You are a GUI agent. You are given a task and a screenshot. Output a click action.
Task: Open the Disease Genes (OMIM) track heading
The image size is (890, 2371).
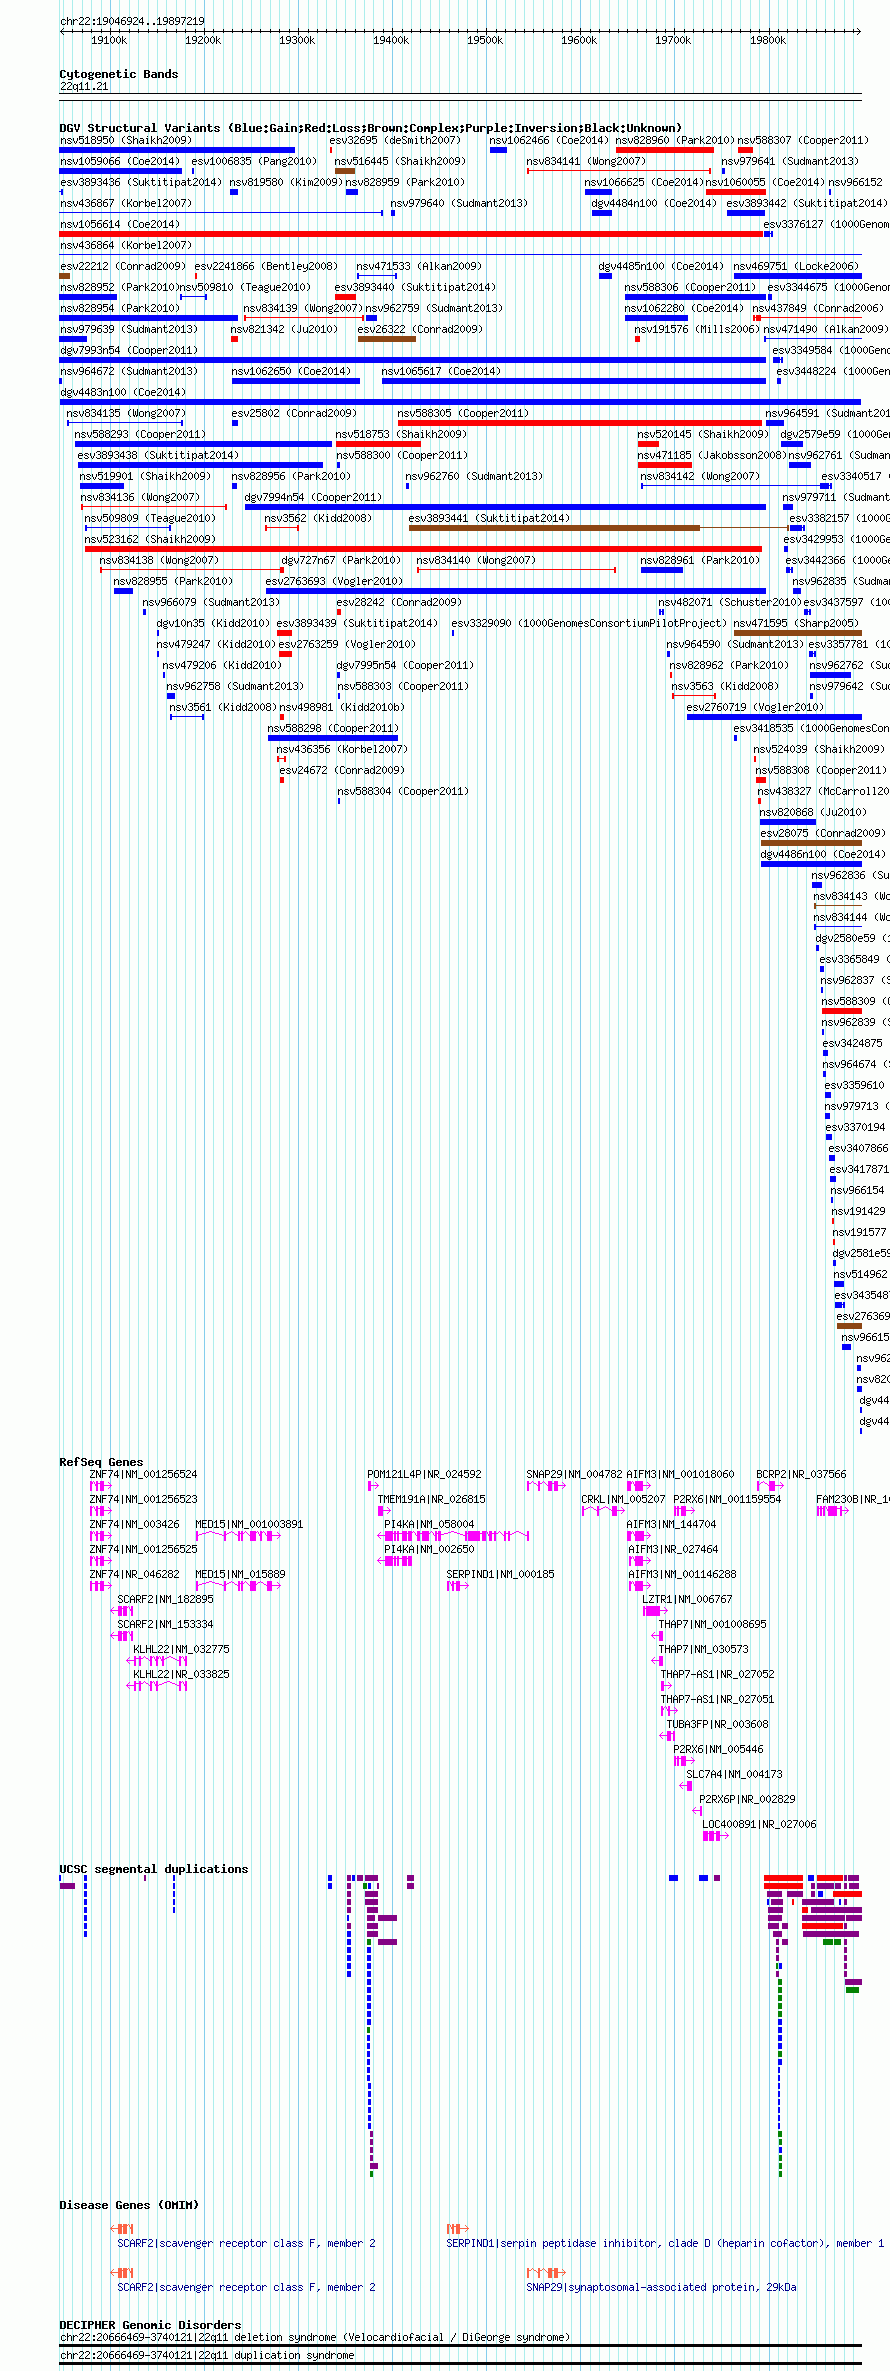pyautogui.click(x=129, y=2205)
